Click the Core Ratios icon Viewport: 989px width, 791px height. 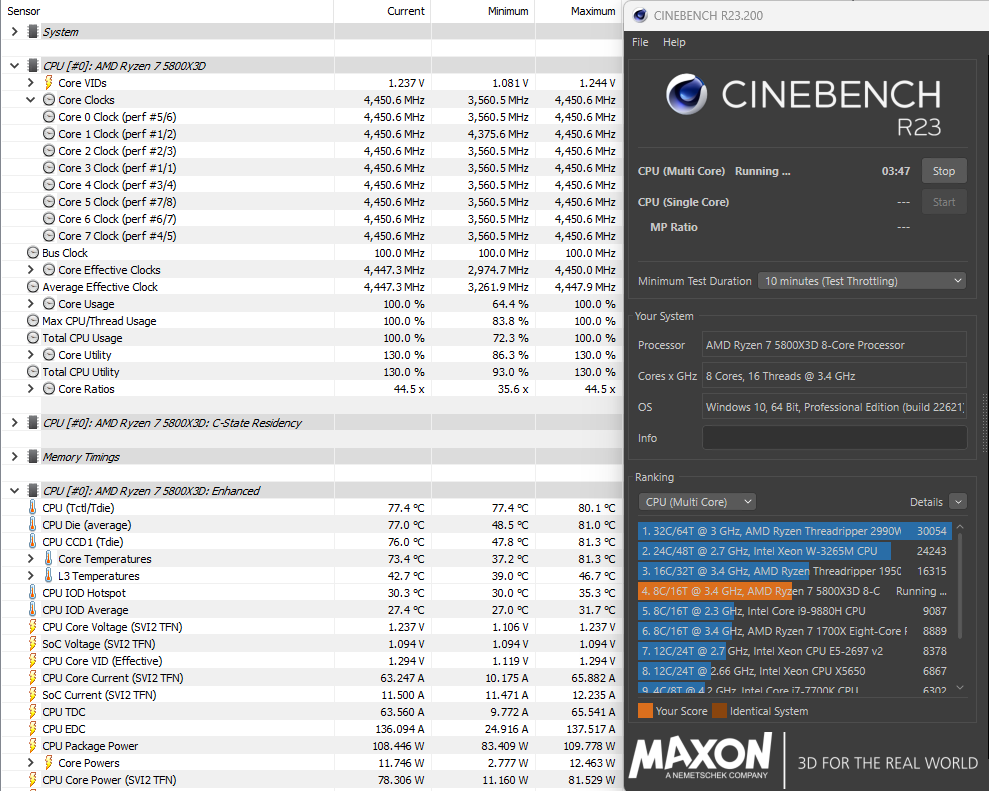(49, 389)
